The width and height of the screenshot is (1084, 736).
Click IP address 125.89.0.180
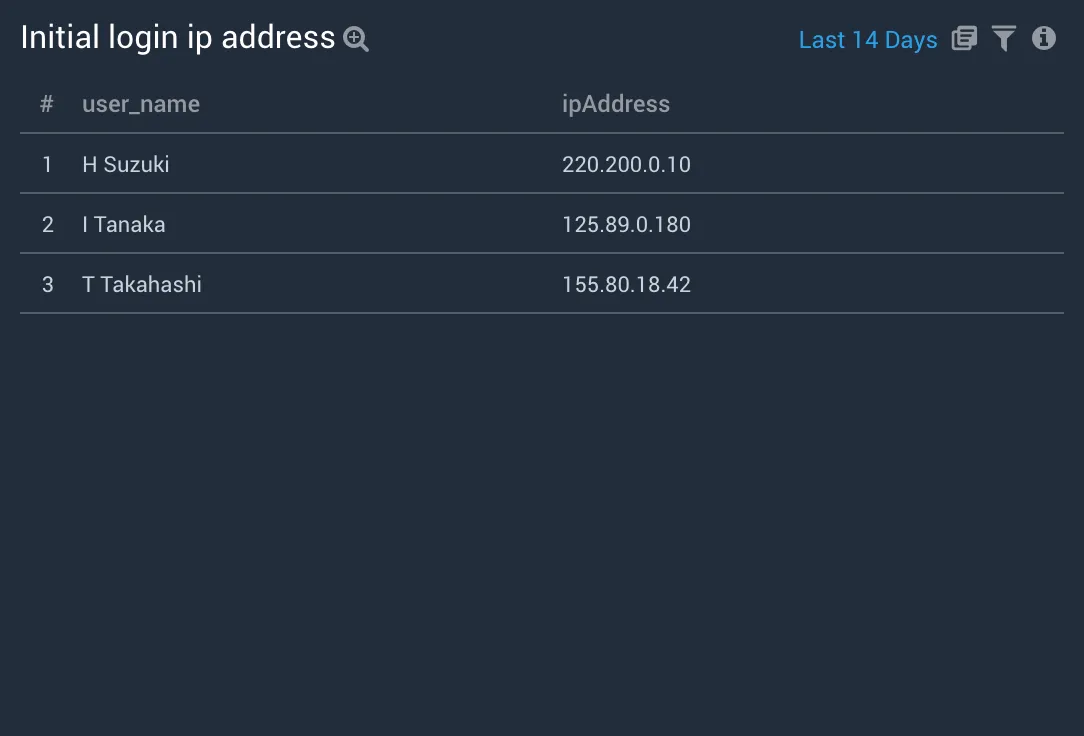coord(626,224)
